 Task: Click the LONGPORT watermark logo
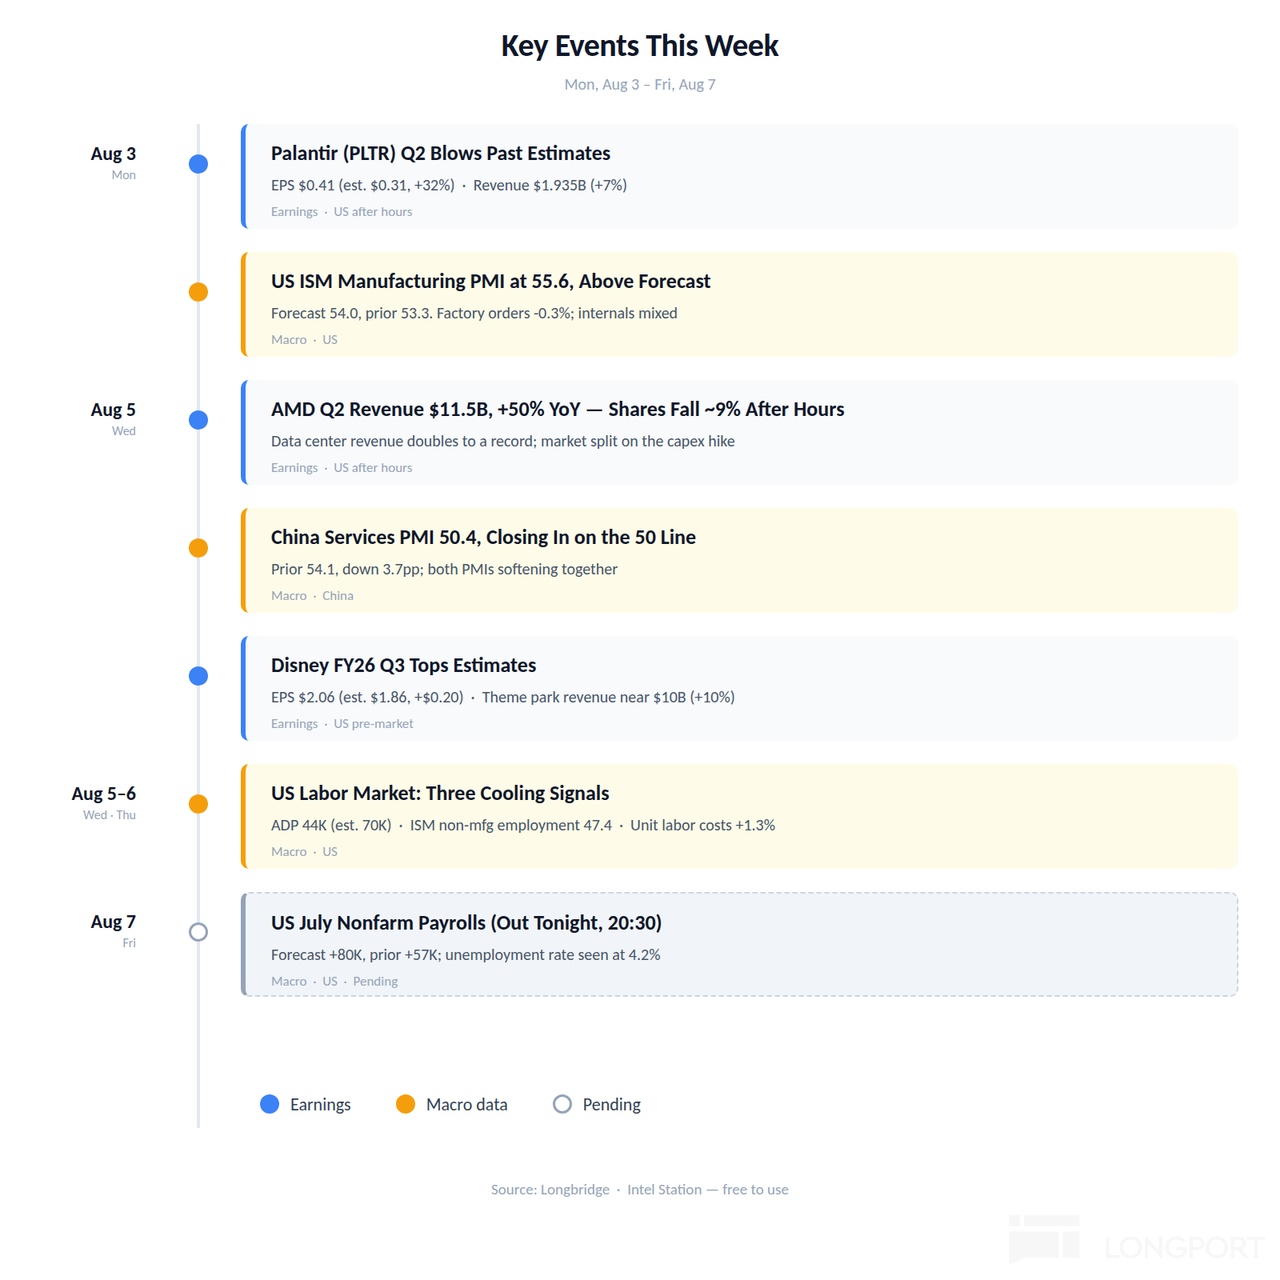(1137, 1240)
